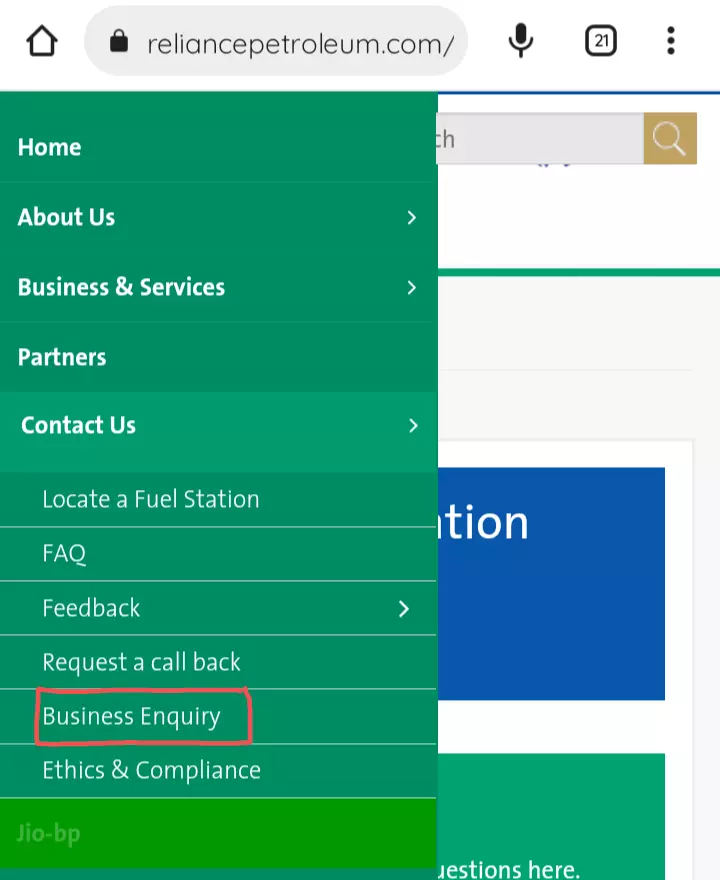This screenshot has height=880, width=720.
Task: Open the tab switcher showing 21 tabs
Action: (x=601, y=41)
